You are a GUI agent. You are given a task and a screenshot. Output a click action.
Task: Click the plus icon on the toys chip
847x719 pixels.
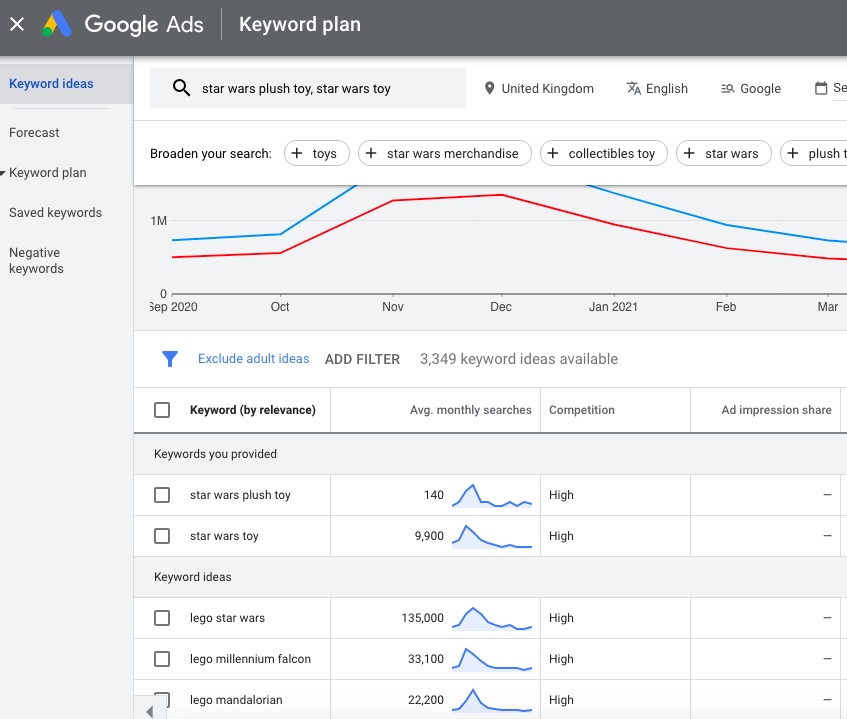tap(297, 153)
